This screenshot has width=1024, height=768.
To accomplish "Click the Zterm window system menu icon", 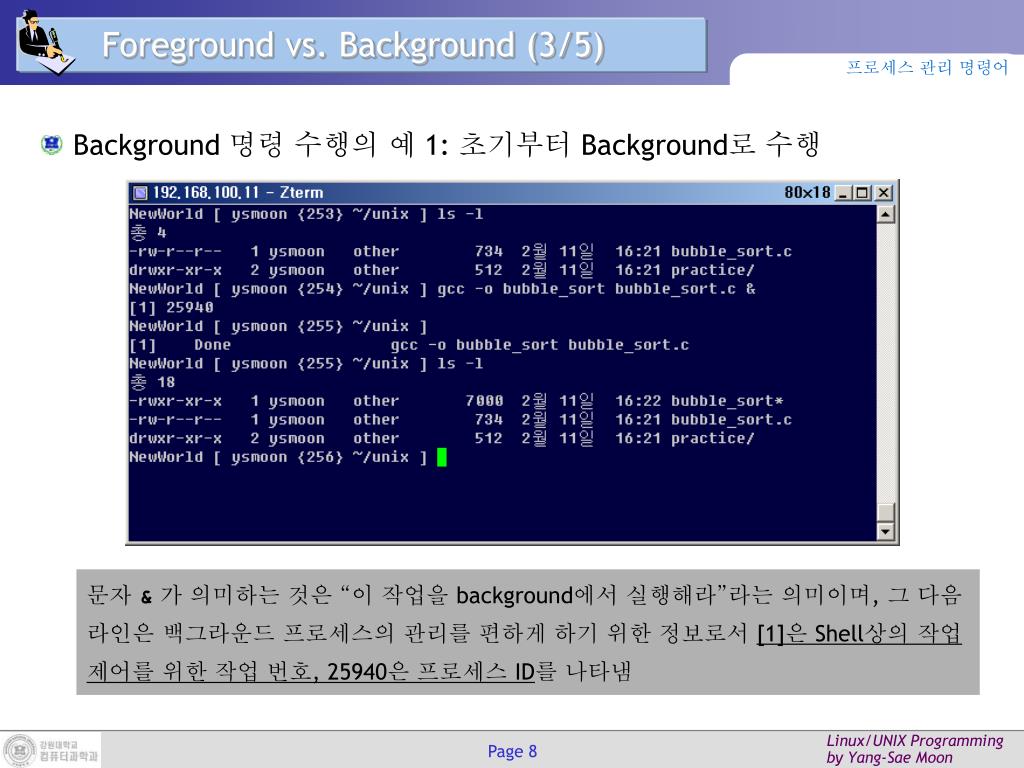I will pos(140,193).
